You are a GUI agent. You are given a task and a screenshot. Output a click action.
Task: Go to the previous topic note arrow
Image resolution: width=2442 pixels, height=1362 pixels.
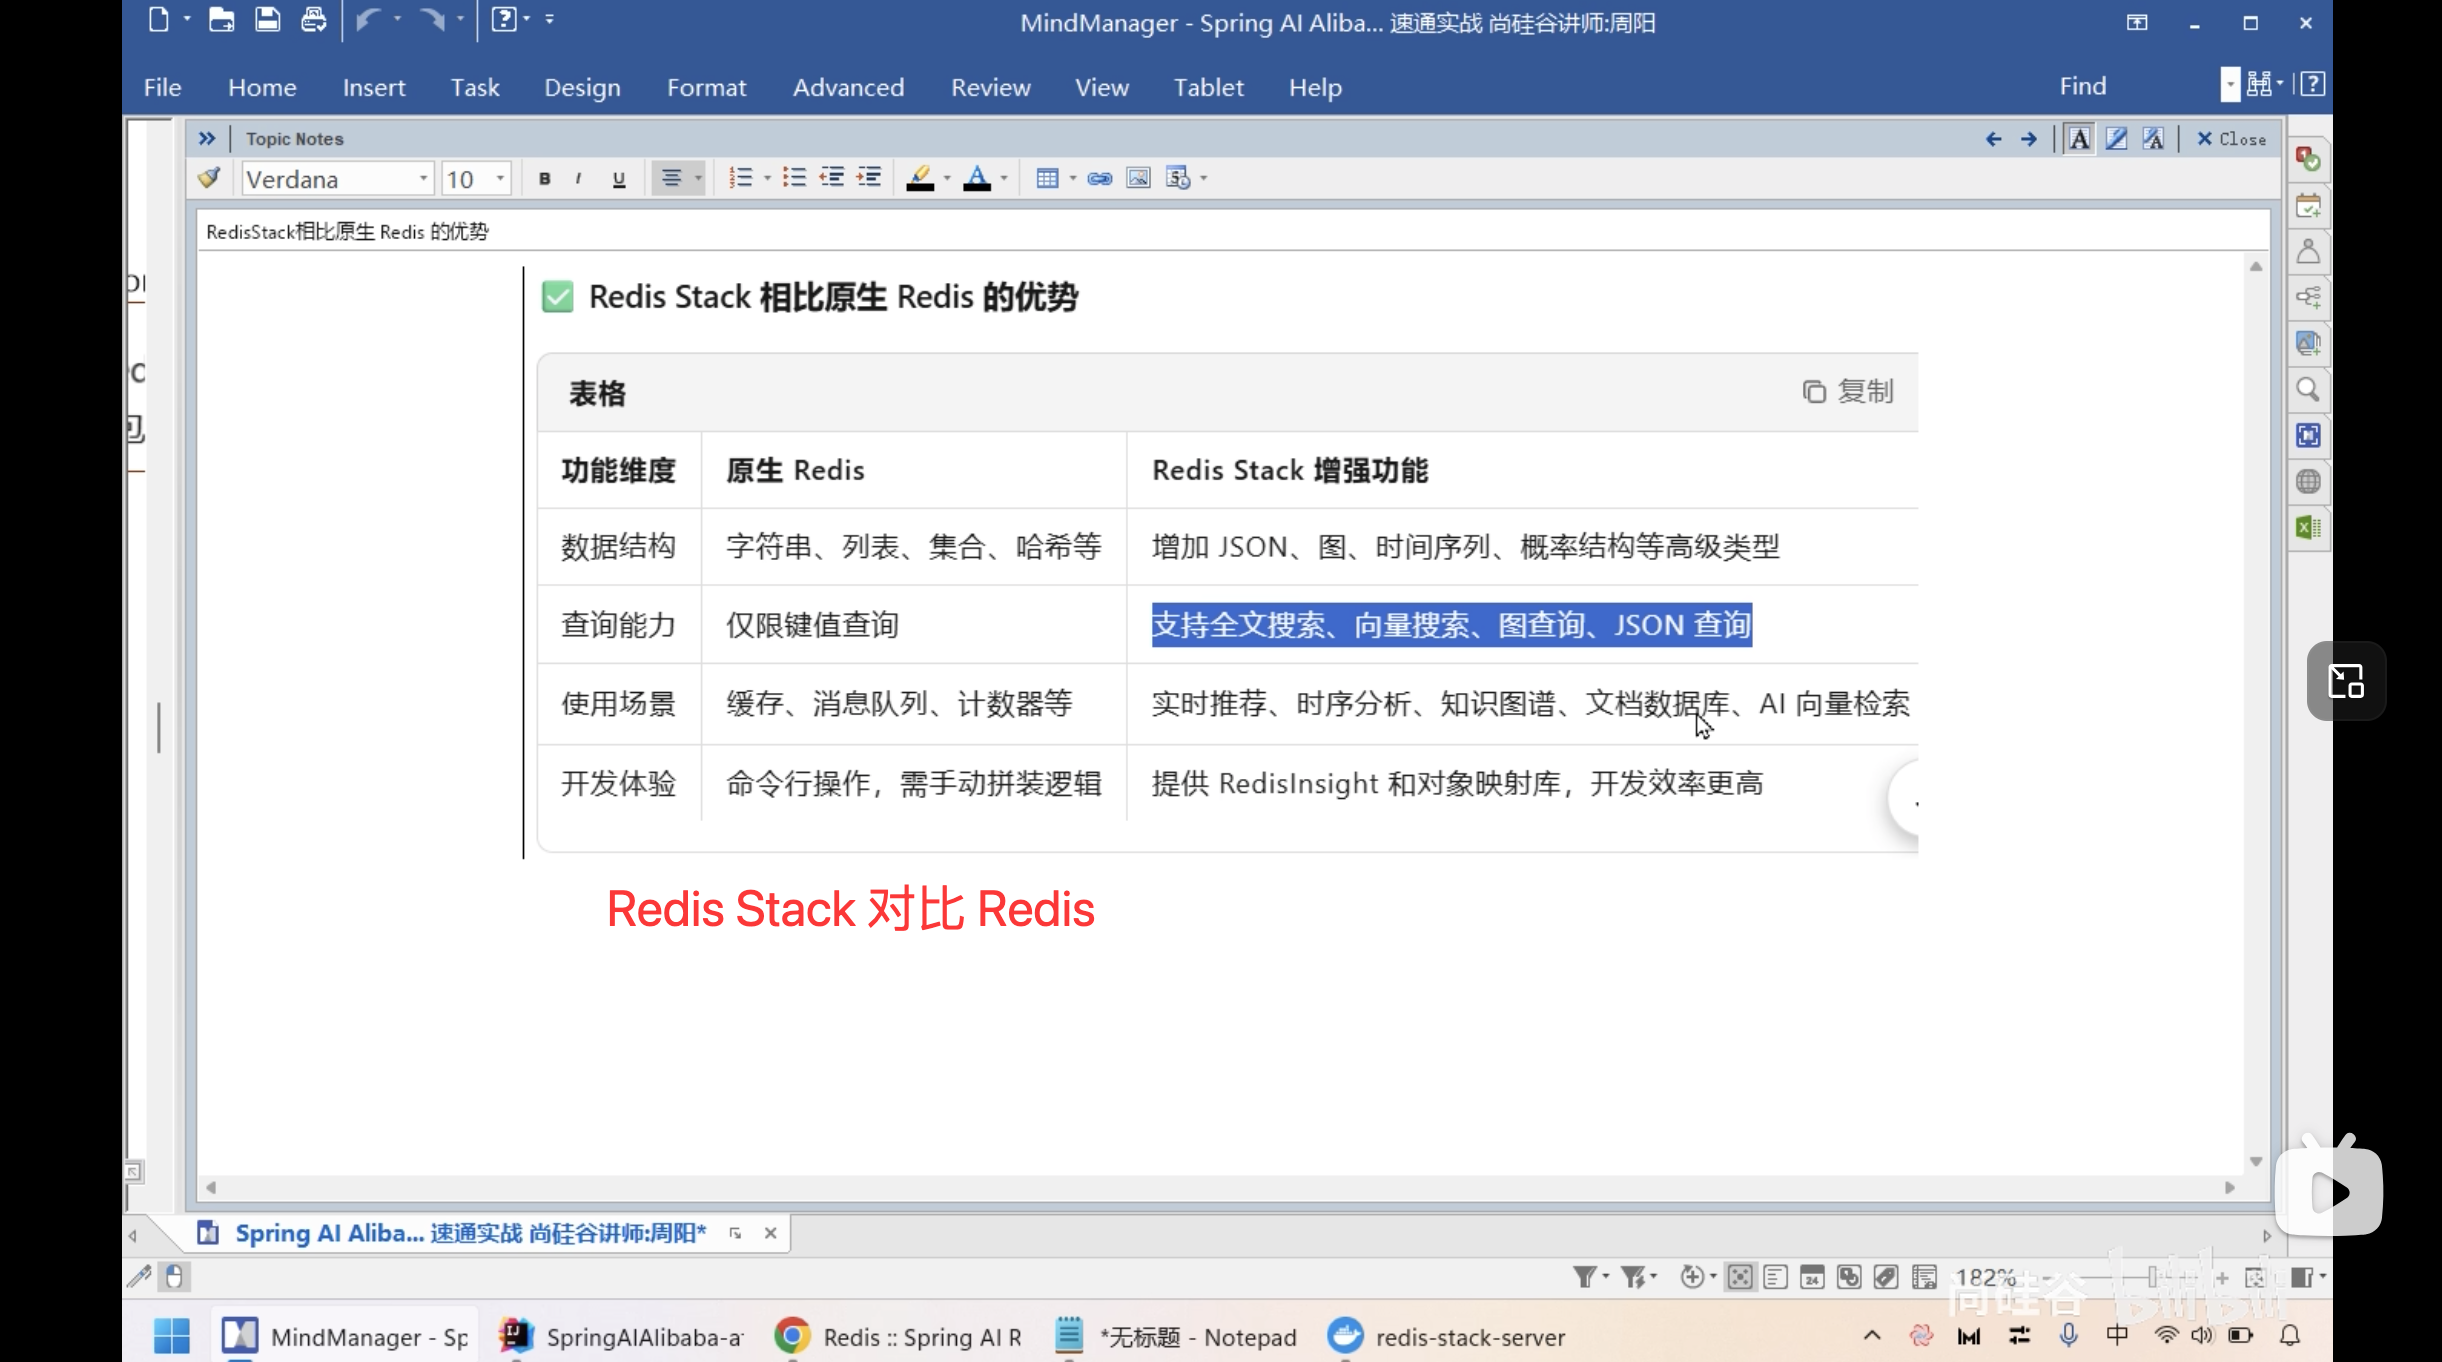pos(1993,139)
